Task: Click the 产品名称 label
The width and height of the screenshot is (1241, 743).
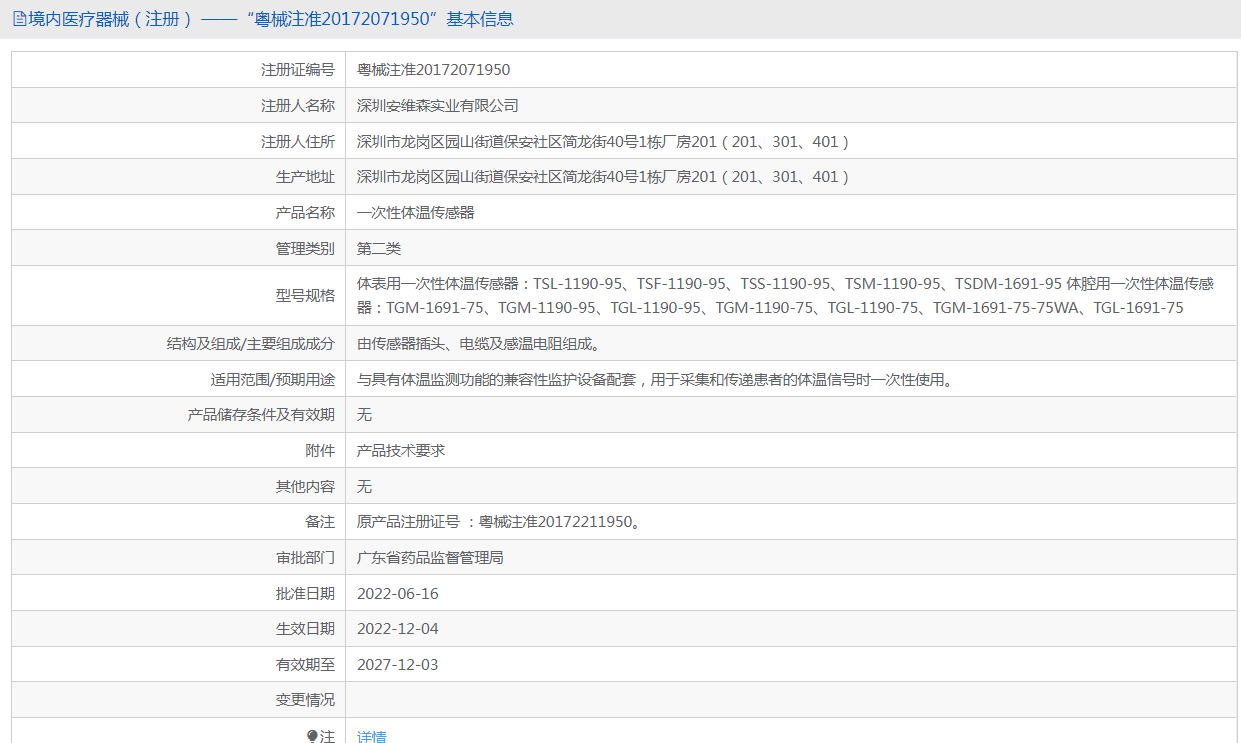Action: coord(305,213)
